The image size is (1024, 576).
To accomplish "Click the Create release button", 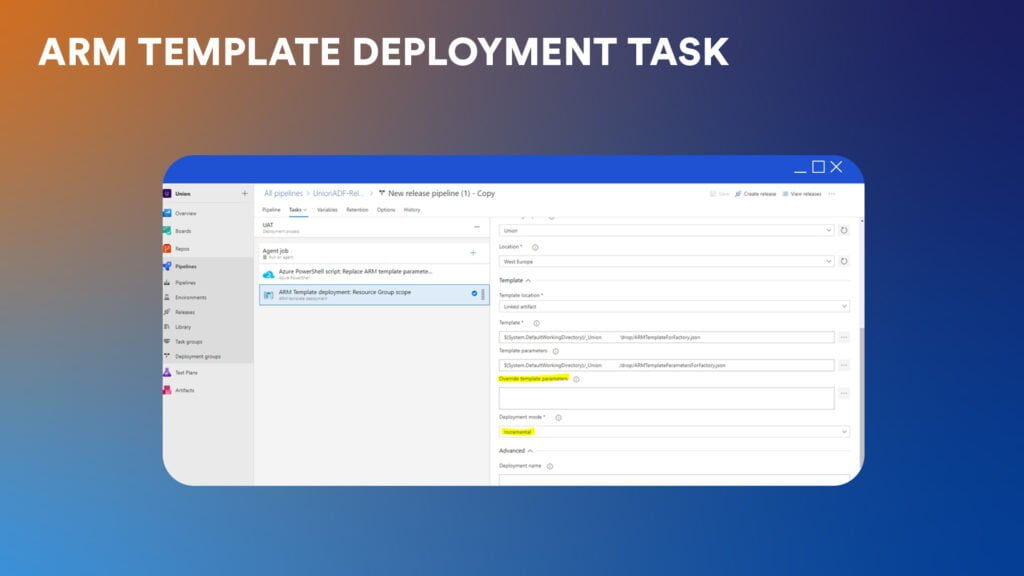I will click(755, 194).
